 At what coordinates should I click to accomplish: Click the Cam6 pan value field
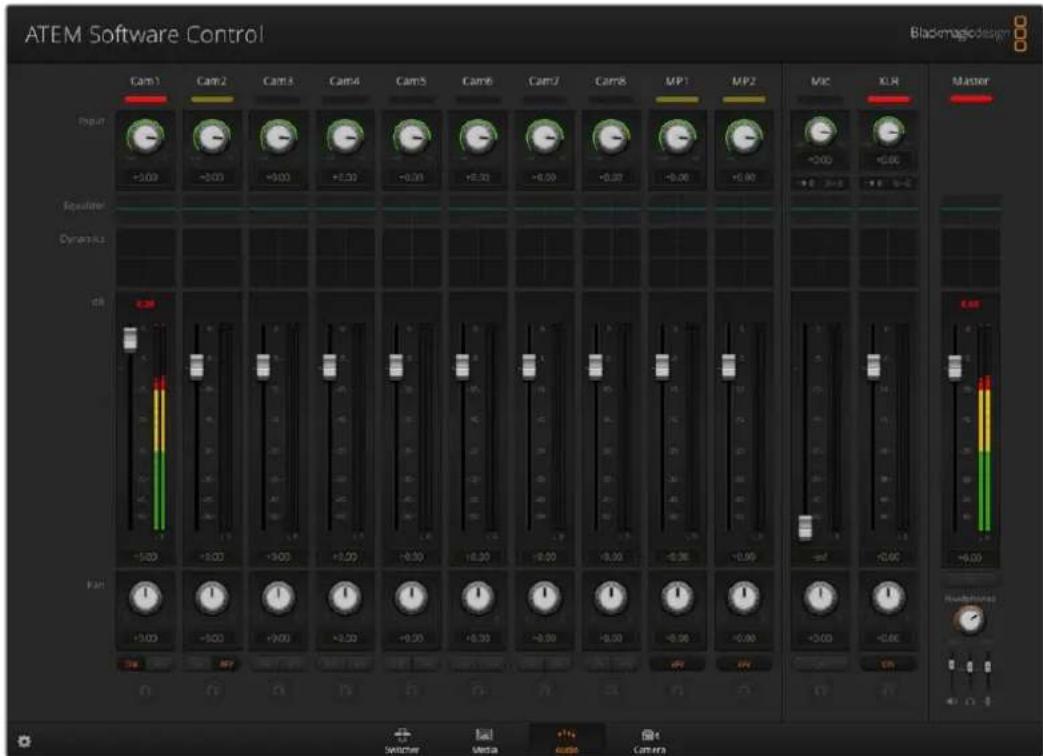pos(478,638)
